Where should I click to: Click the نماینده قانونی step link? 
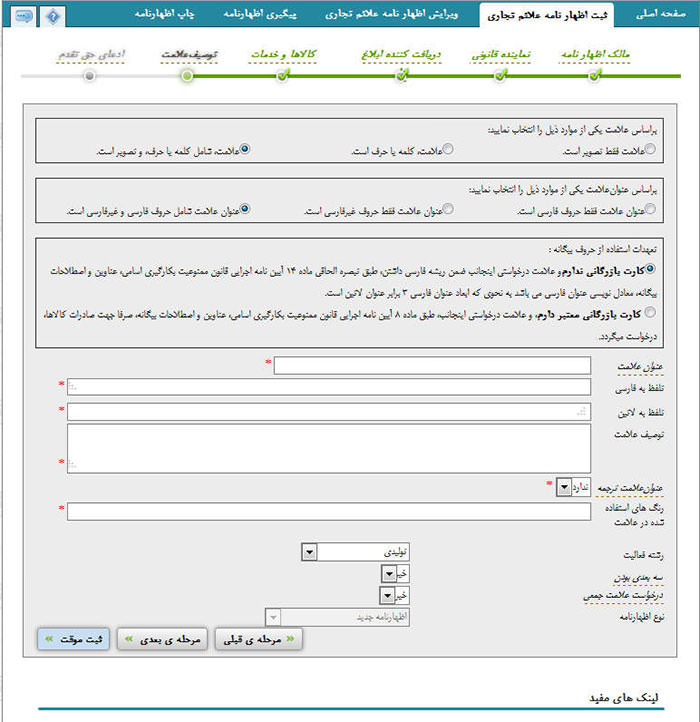click(x=501, y=55)
